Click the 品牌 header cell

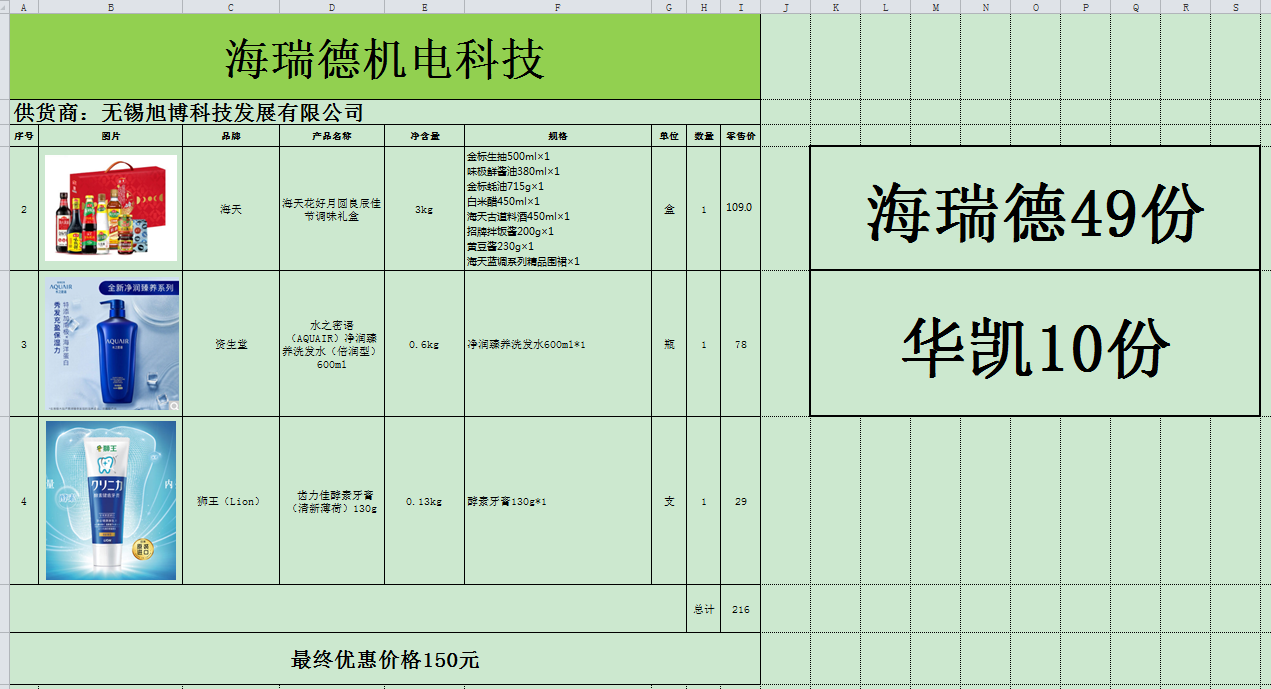click(231, 136)
